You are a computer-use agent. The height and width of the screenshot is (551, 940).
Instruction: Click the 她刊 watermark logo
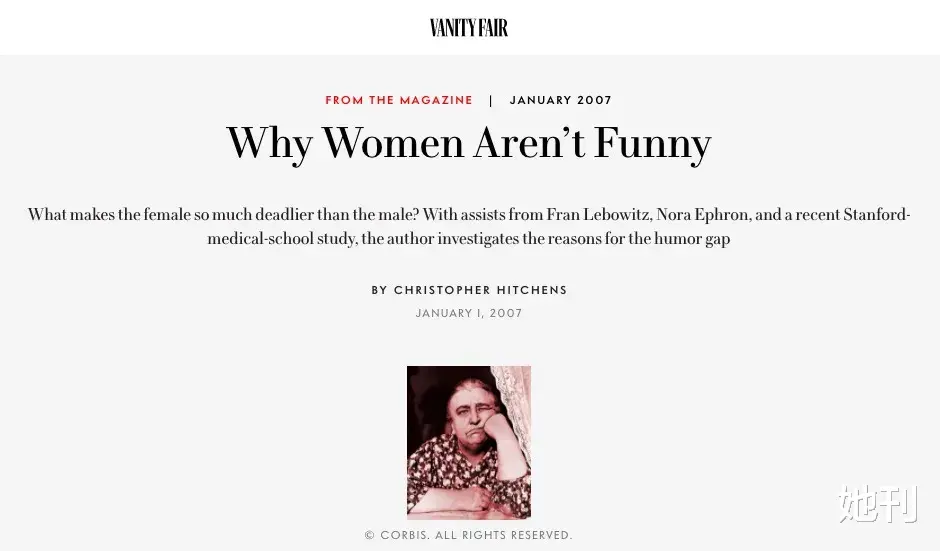tap(877, 504)
